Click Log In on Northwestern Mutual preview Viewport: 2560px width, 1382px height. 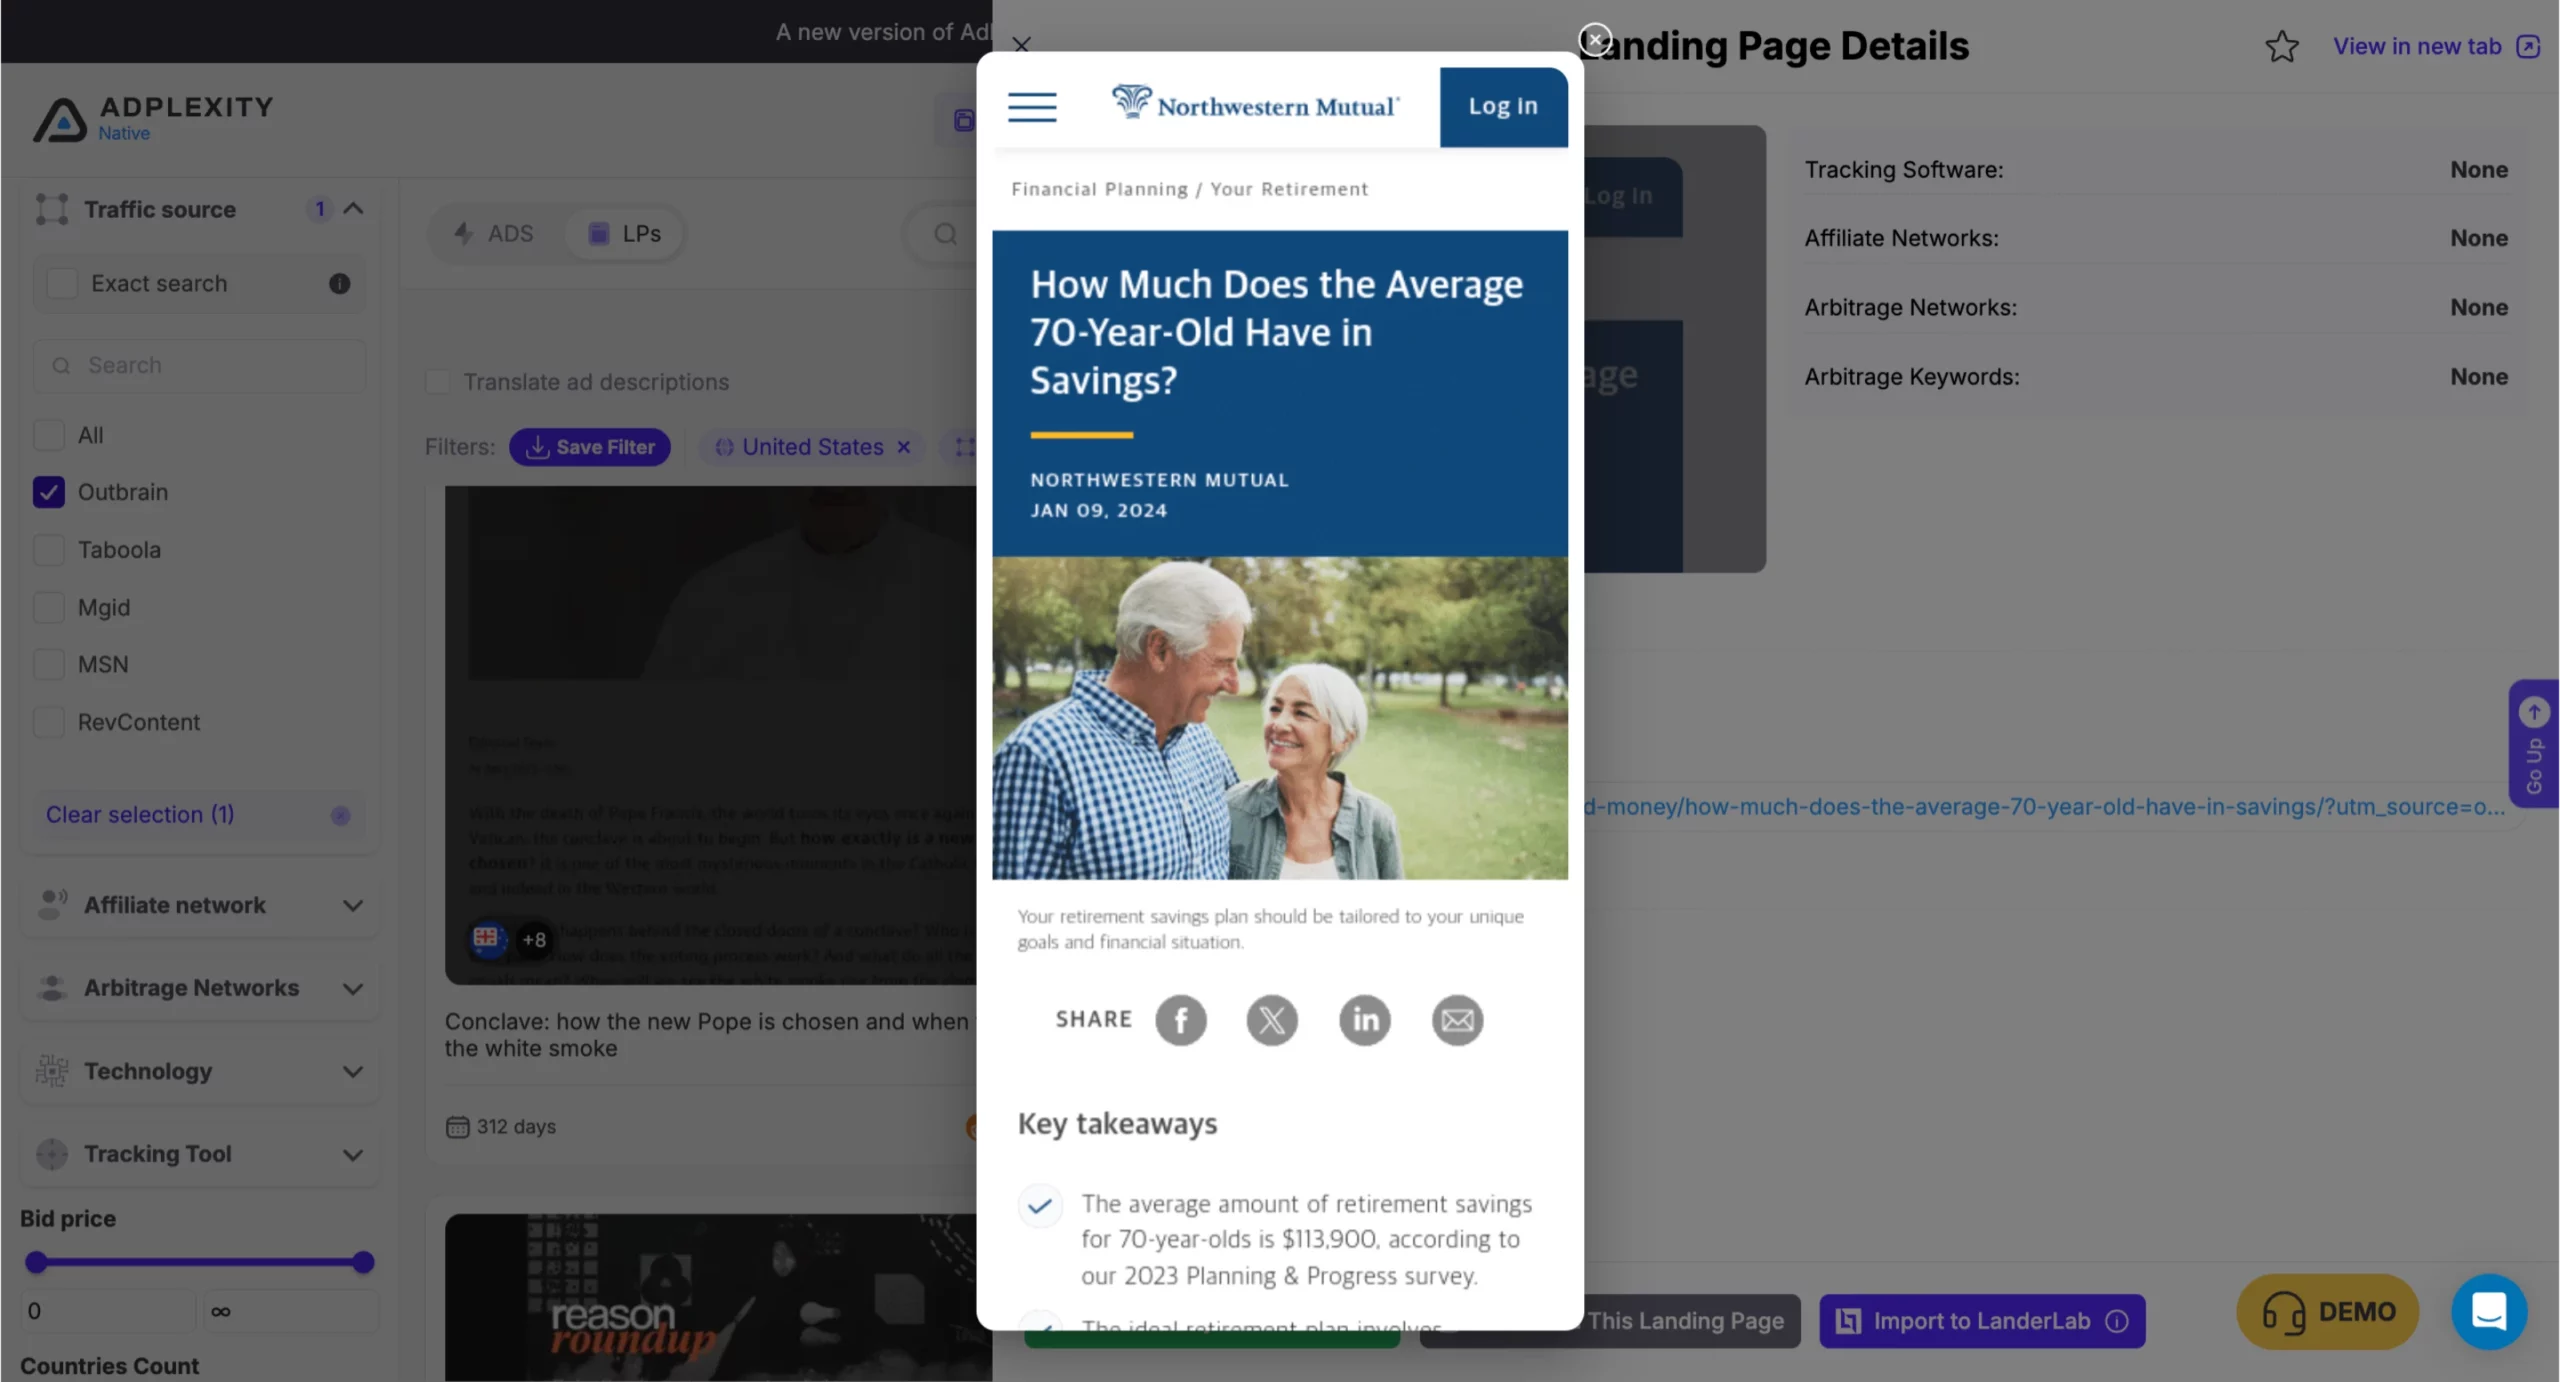click(x=1503, y=106)
